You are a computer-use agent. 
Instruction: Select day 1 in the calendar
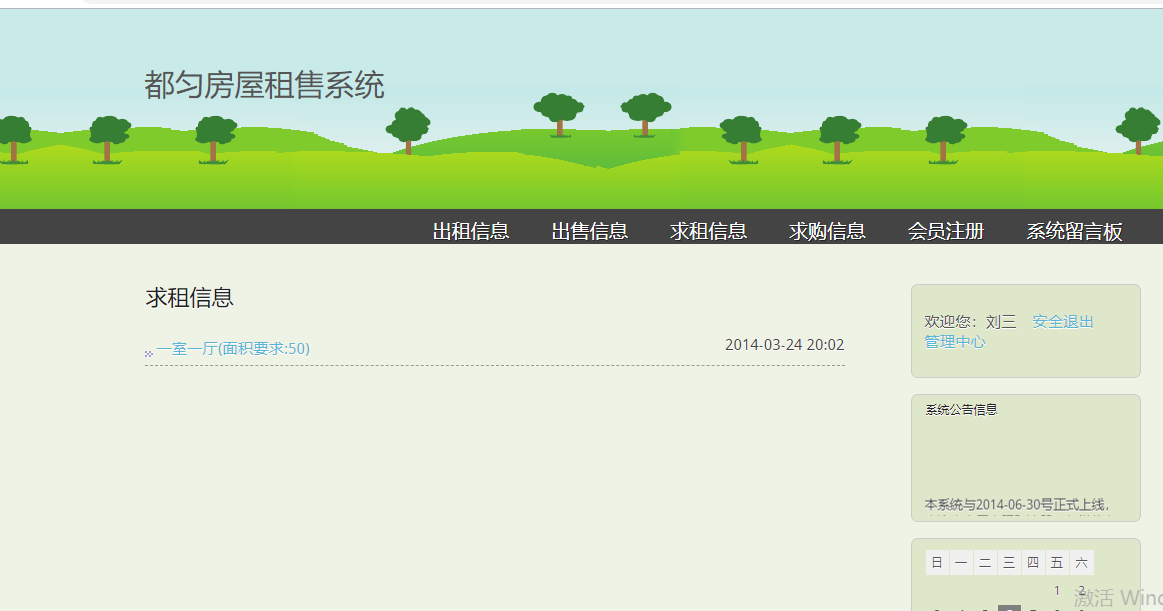[1057, 591]
